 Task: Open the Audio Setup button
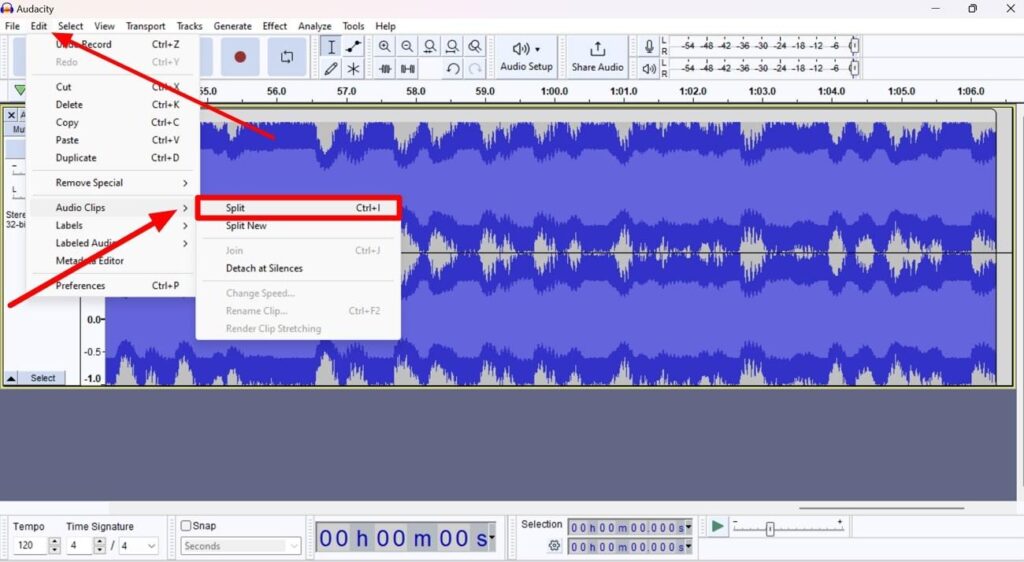[x=526, y=57]
